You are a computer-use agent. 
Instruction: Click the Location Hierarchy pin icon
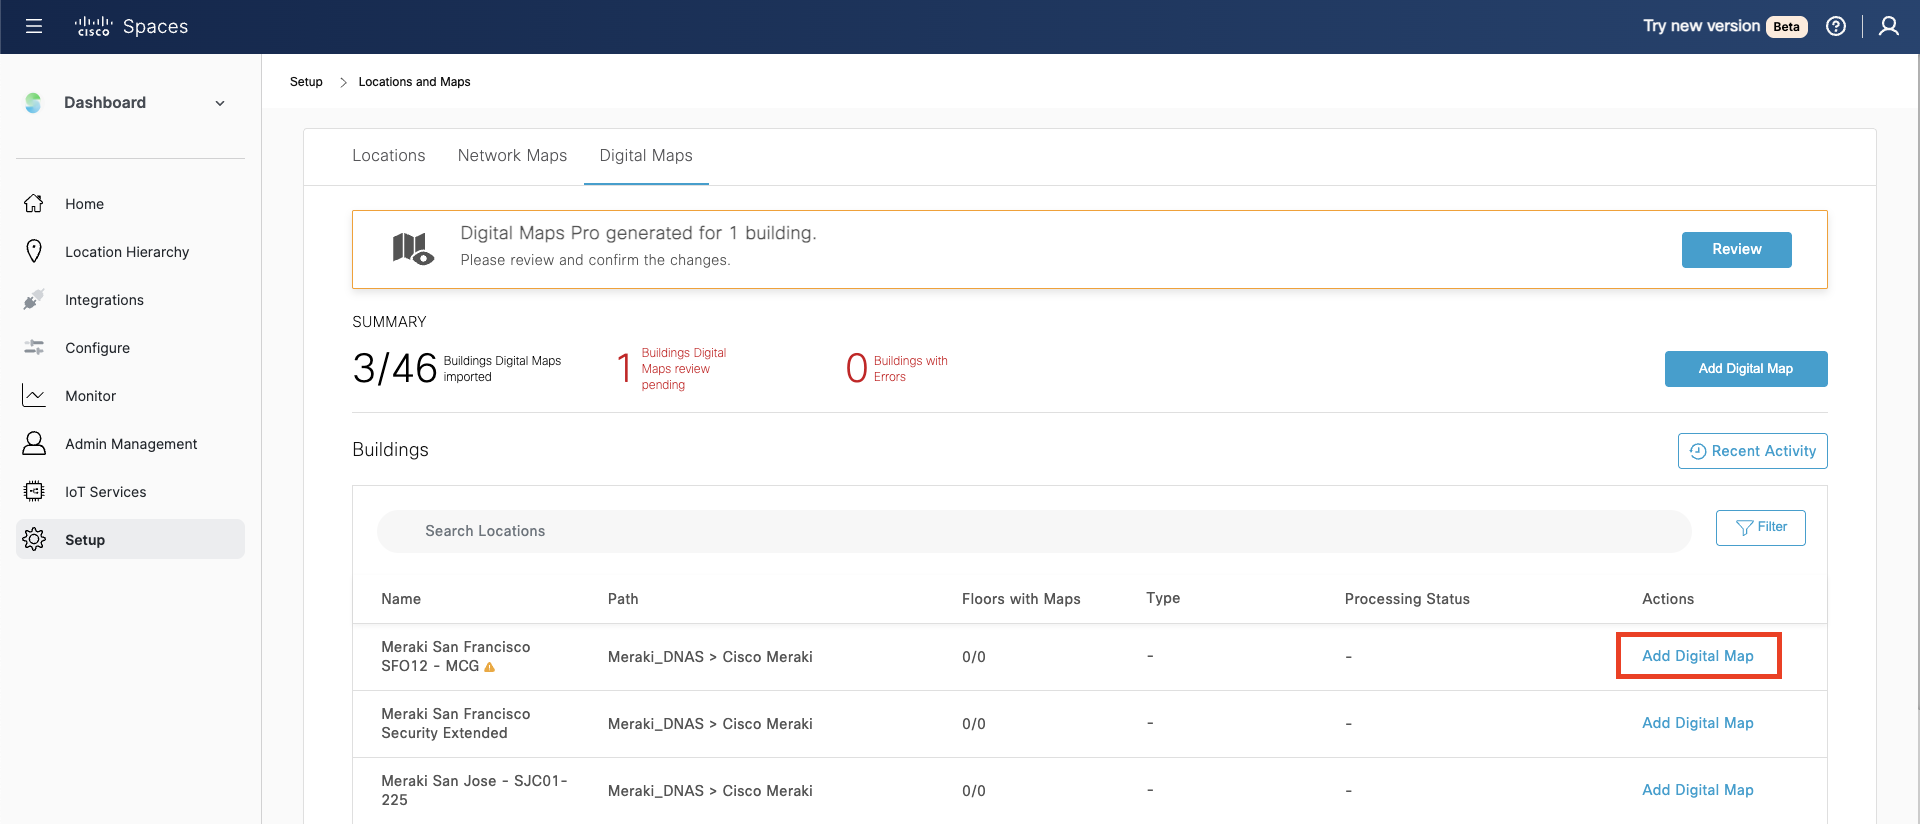pyautogui.click(x=34, y=252)
